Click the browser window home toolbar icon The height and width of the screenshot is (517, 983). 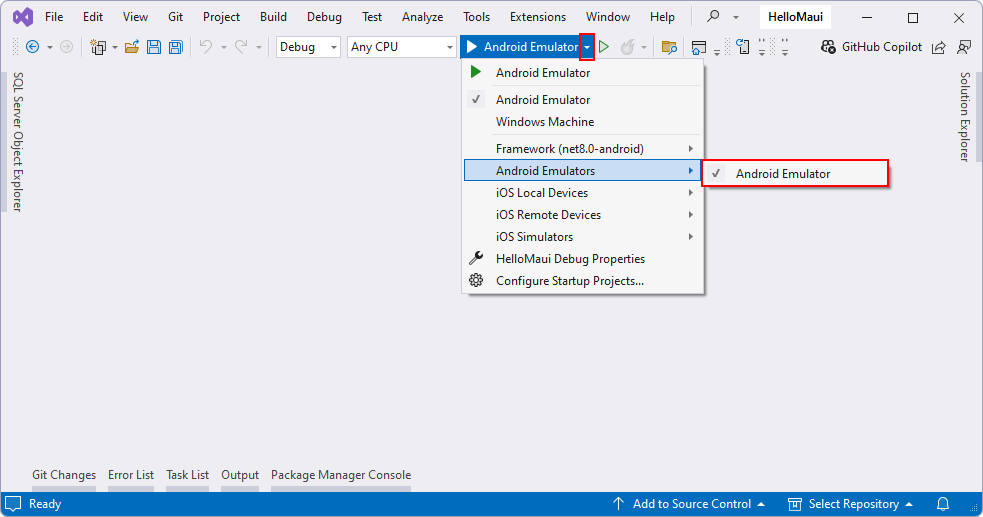point(698,47)
